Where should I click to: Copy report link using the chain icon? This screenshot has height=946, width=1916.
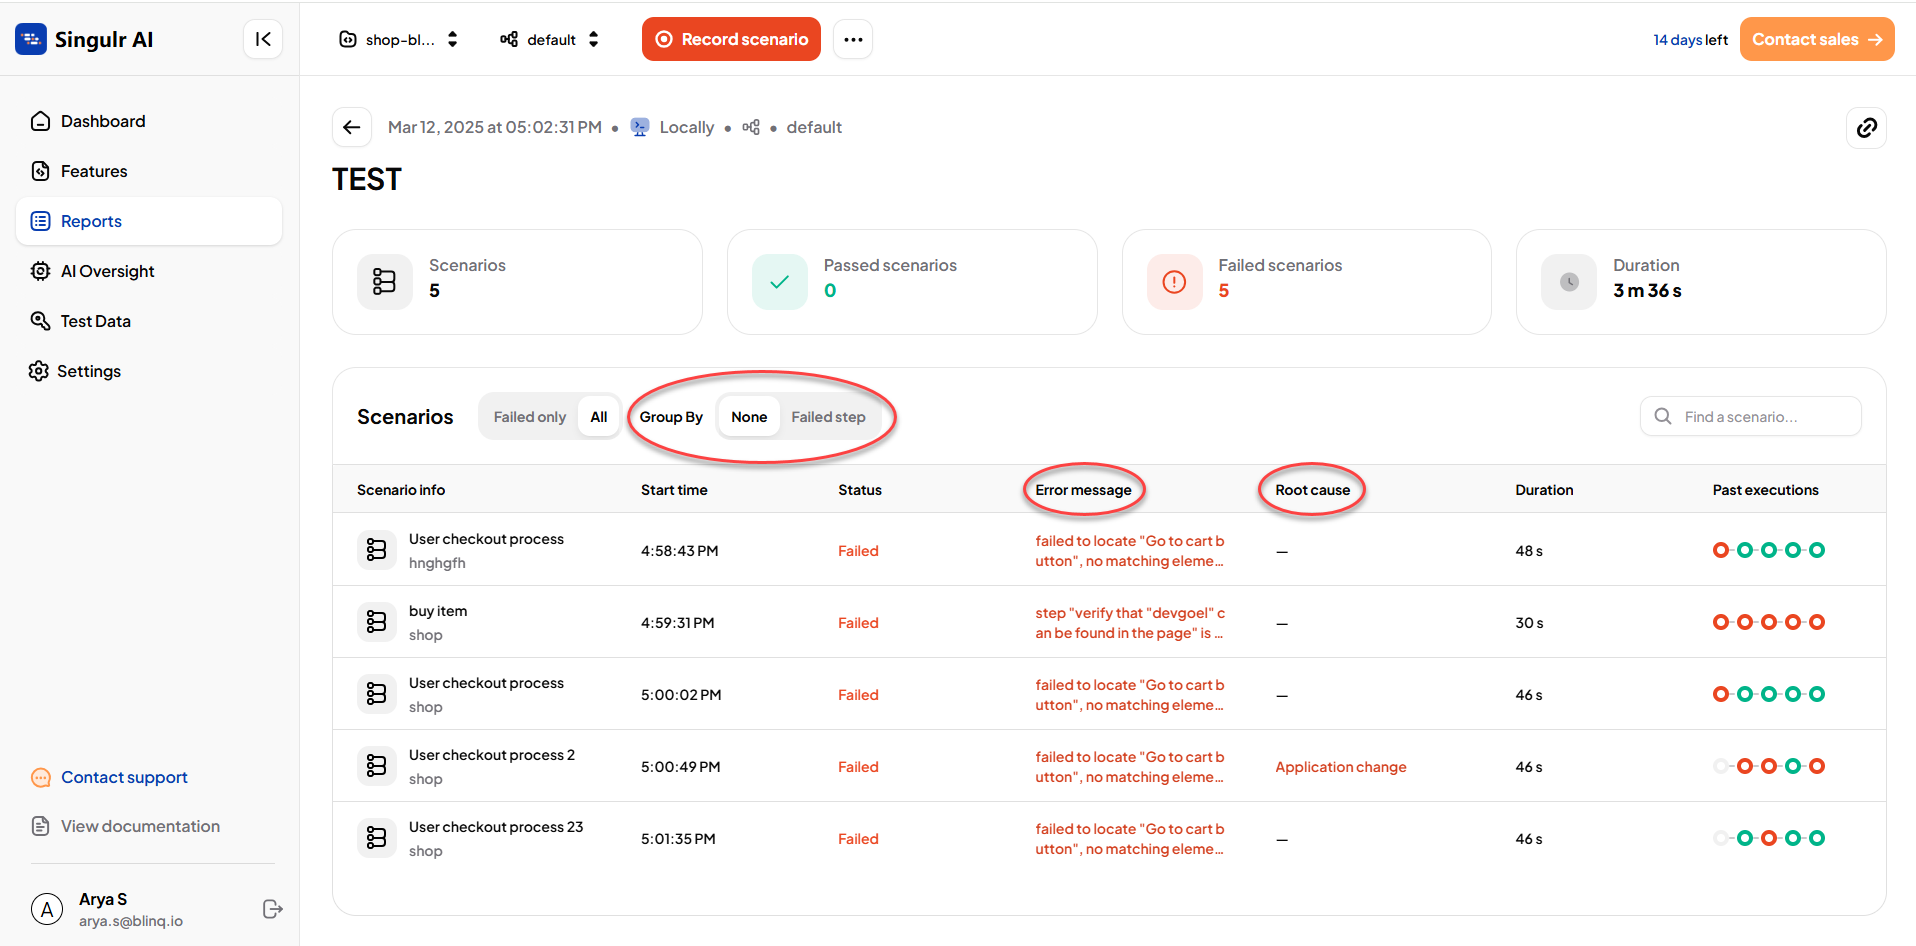click(x=1866, y=128)
